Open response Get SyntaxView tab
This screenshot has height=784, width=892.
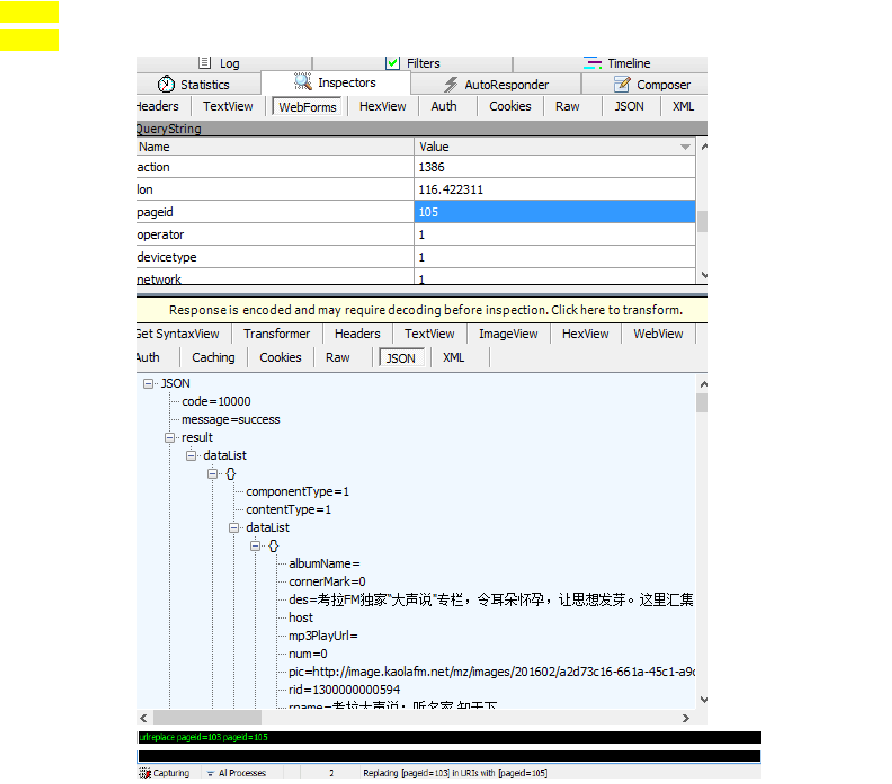point(179,334)
